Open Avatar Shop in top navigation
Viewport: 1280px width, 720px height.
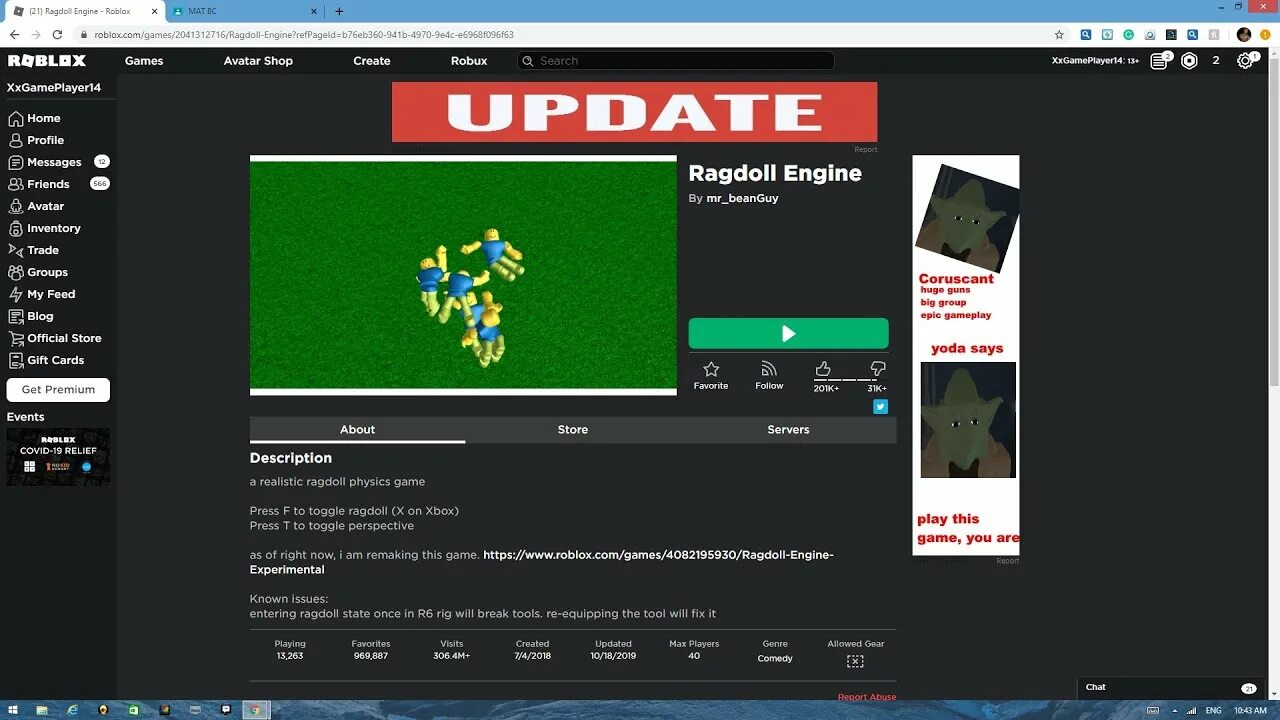(258, 61)
